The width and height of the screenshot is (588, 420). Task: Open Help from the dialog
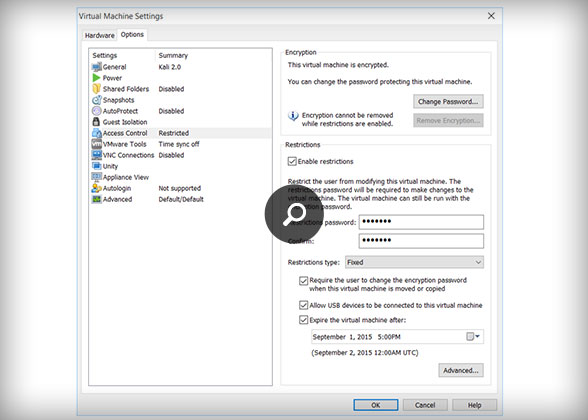tap(474, 405)
